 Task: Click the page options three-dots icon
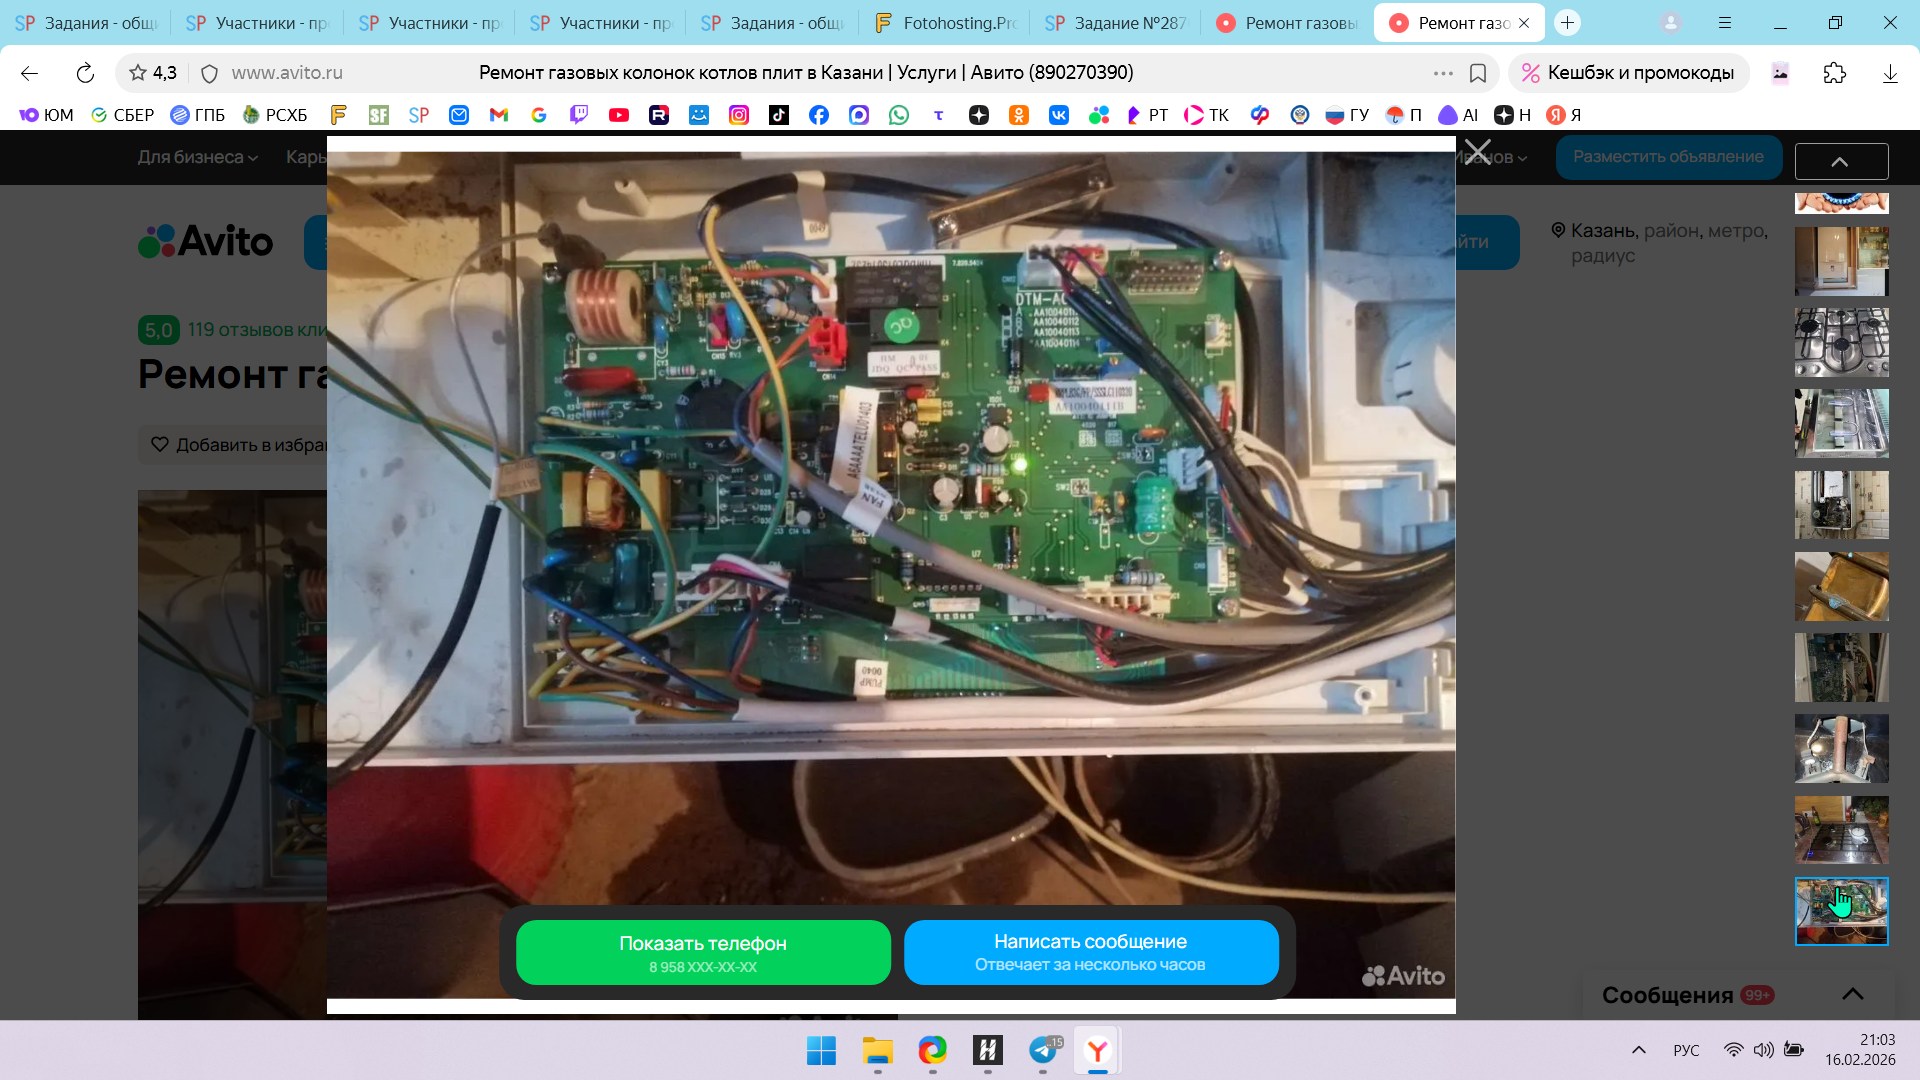1442,73
